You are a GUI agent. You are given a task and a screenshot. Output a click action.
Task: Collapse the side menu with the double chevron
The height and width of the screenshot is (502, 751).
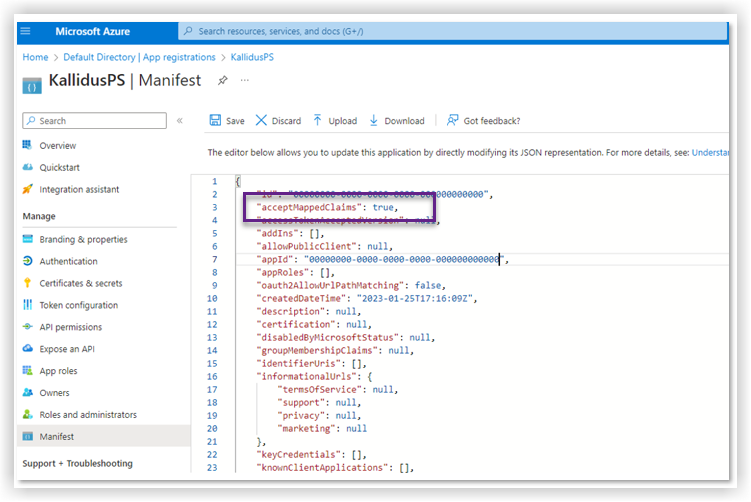click(180, 121)
